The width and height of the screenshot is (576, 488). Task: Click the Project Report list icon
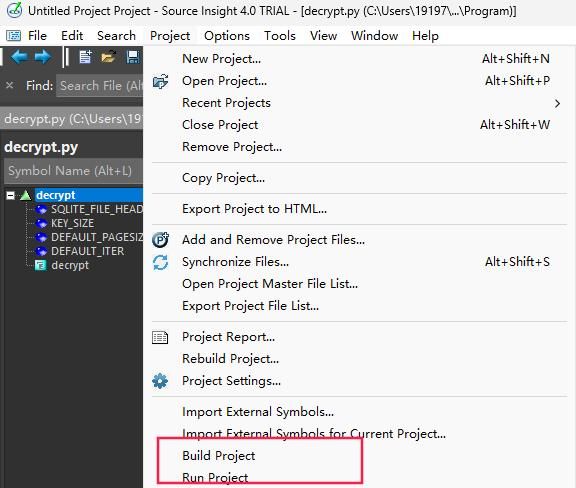160,337
